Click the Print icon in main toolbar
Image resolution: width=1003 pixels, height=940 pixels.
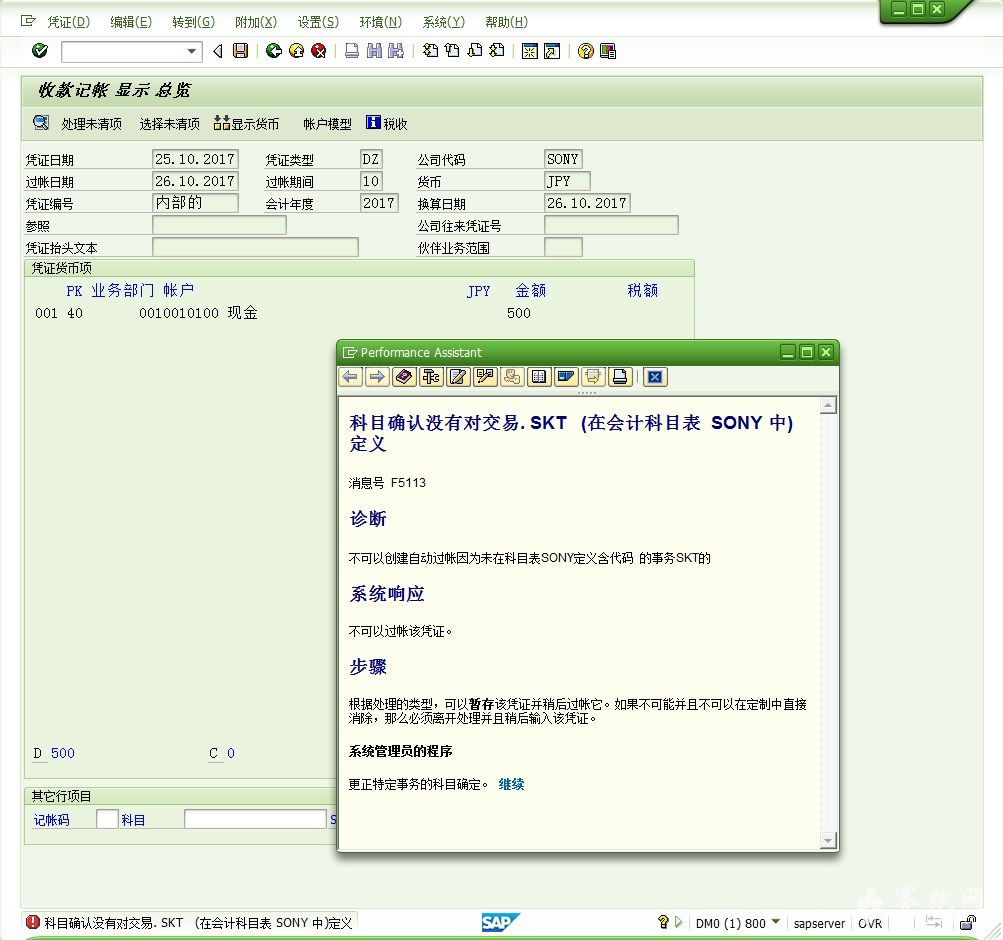(352, 51)
